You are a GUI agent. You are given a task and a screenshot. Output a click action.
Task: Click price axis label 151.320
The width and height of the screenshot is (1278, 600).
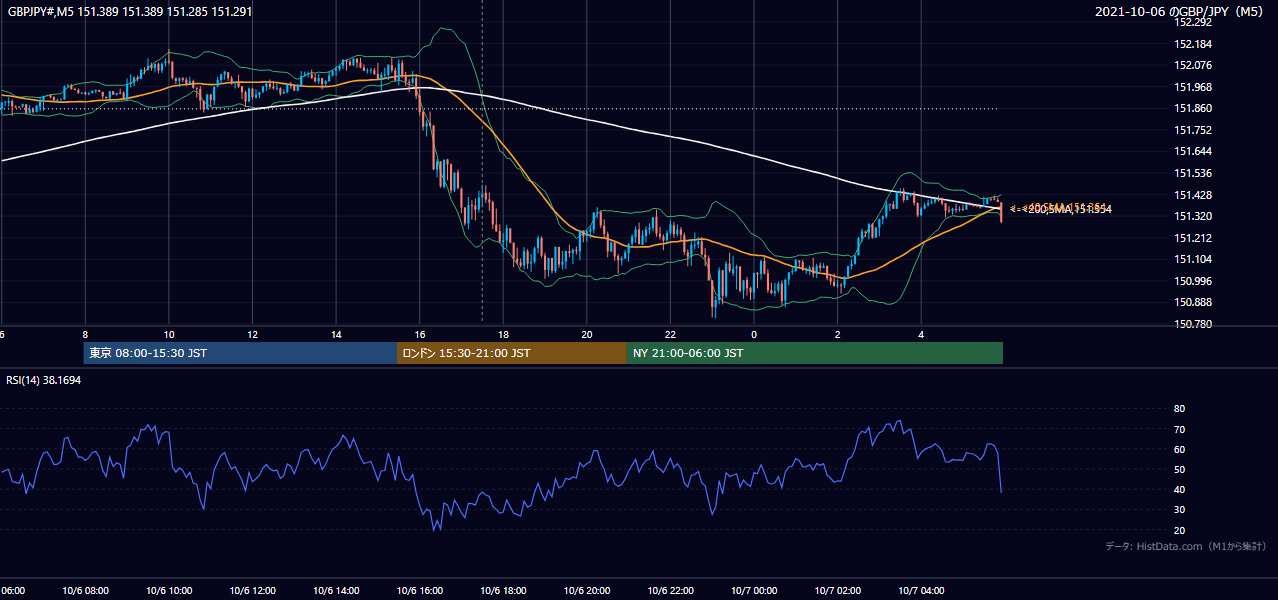(1193, 216)
